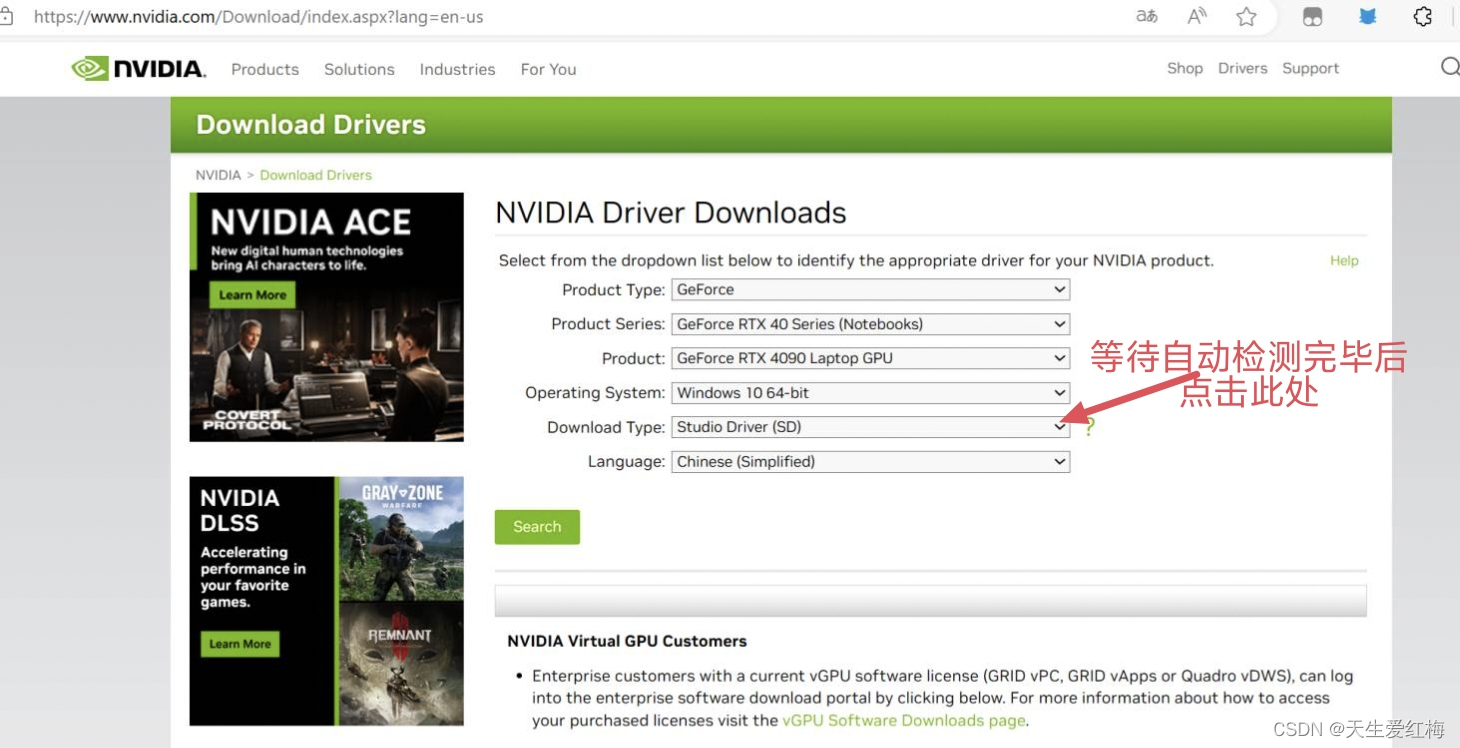Click the NVIDIA Driver Downloads heading

[x=671, y=213]
